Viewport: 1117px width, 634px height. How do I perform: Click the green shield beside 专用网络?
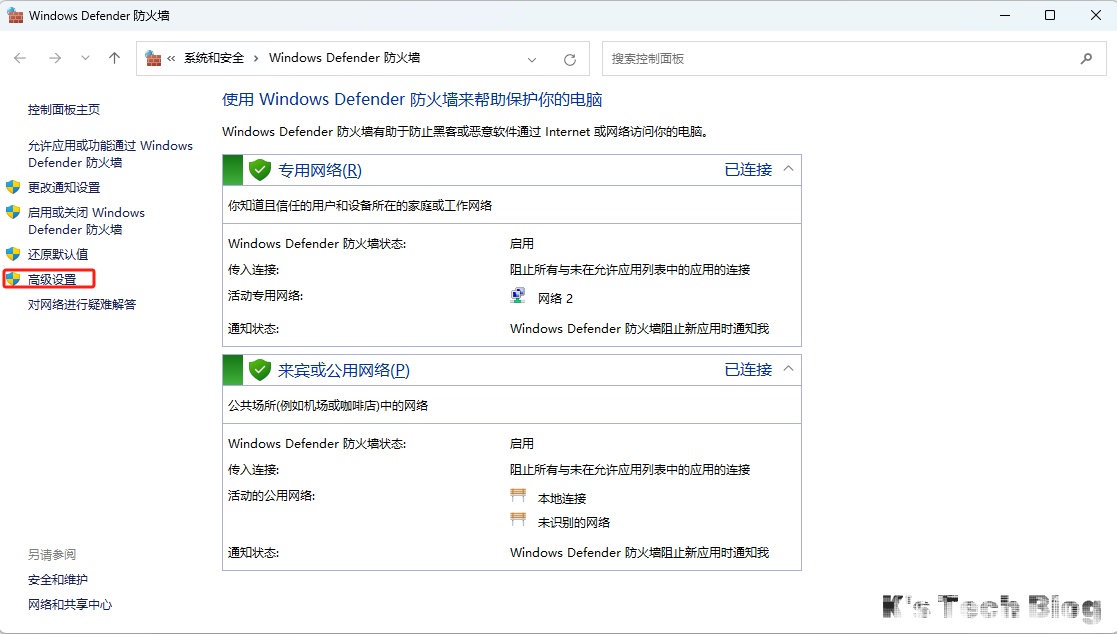click(x=260, y=170)
